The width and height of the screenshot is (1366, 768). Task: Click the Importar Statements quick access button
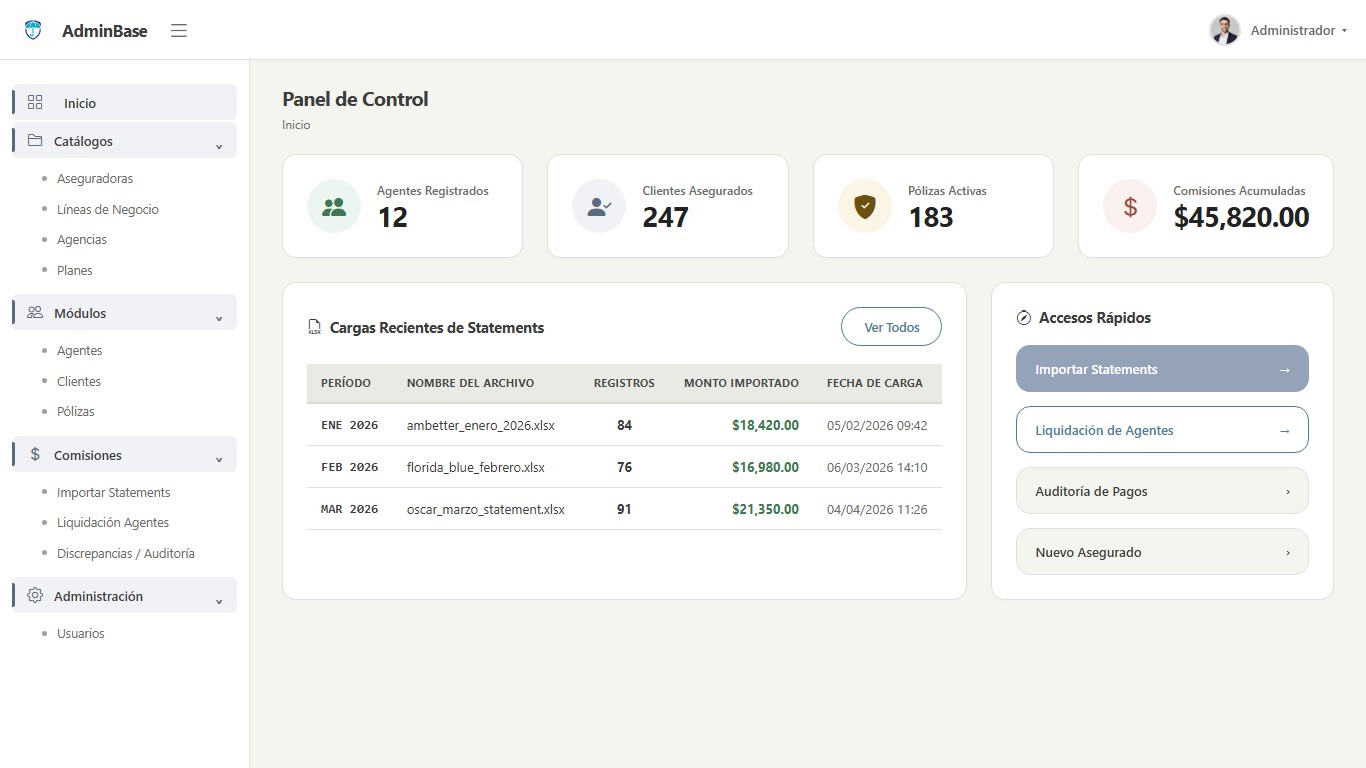coord(1162,369)
